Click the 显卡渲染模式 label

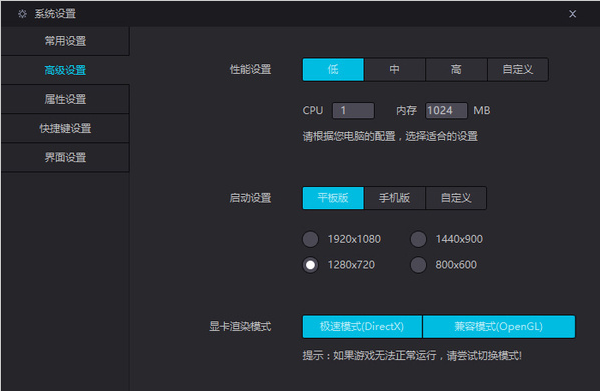(240, 327)
